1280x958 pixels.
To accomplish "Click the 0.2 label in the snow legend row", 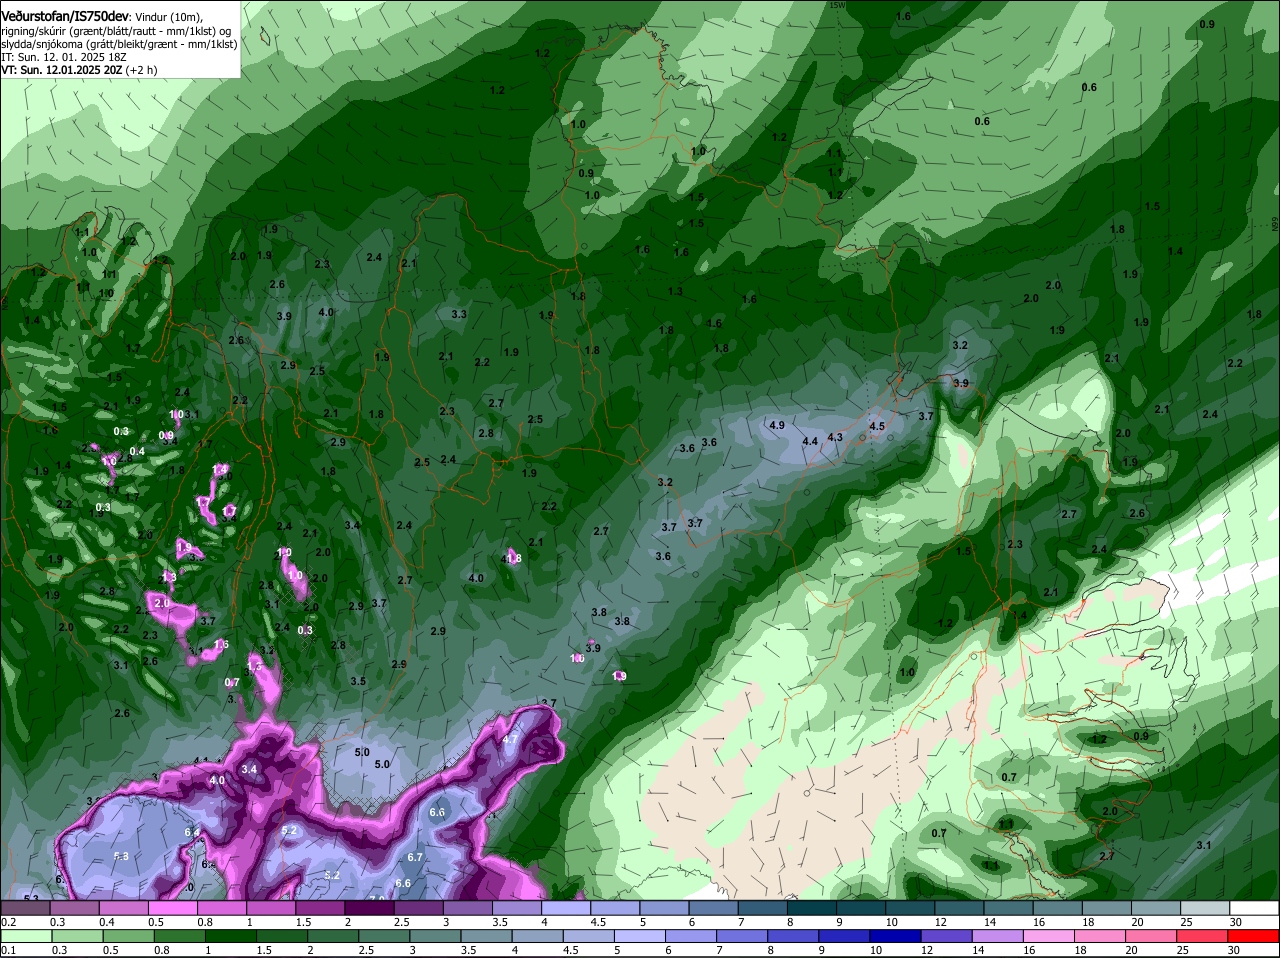I will (x=9, y=921).
